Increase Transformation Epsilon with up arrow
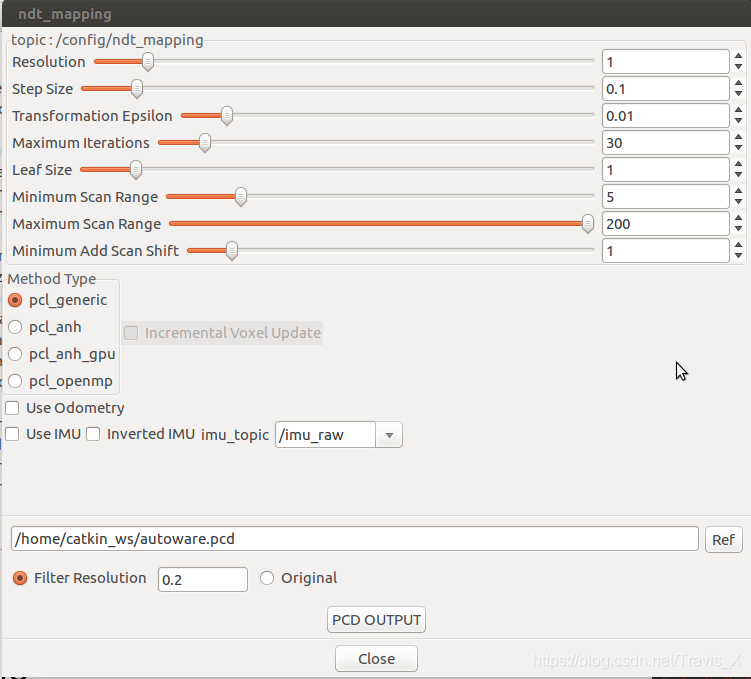Viewport: 751px width, 679px height. [739, 111]
